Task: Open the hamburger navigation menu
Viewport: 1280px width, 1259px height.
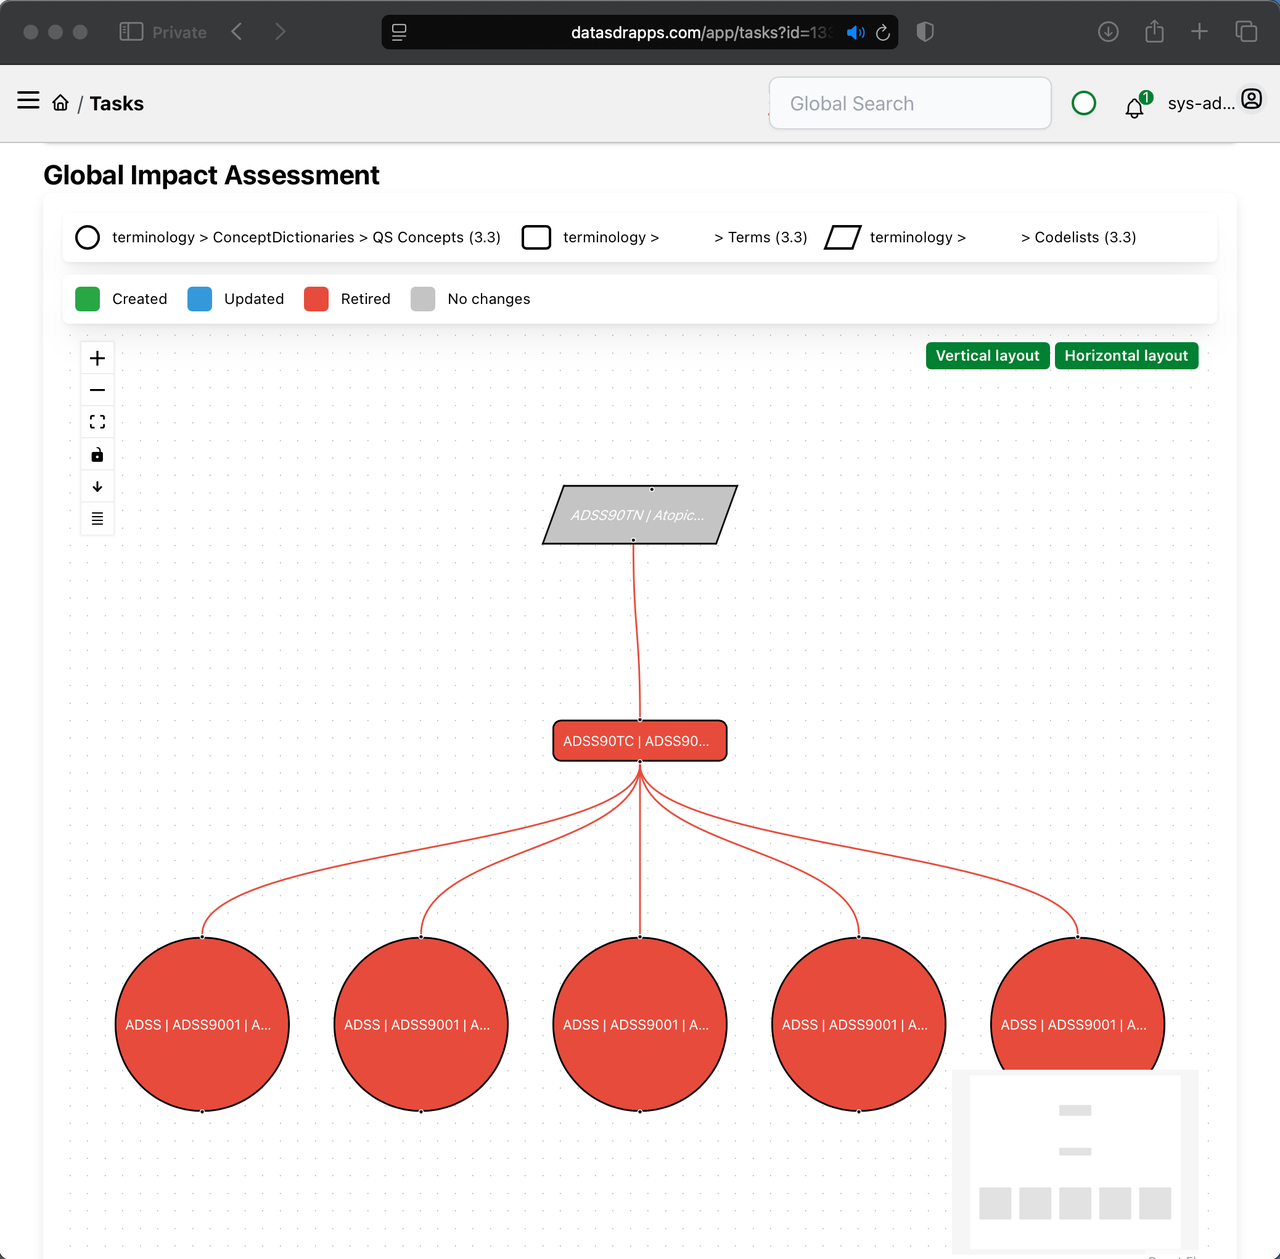Action: pyautogui.click(x=28, y=101)
